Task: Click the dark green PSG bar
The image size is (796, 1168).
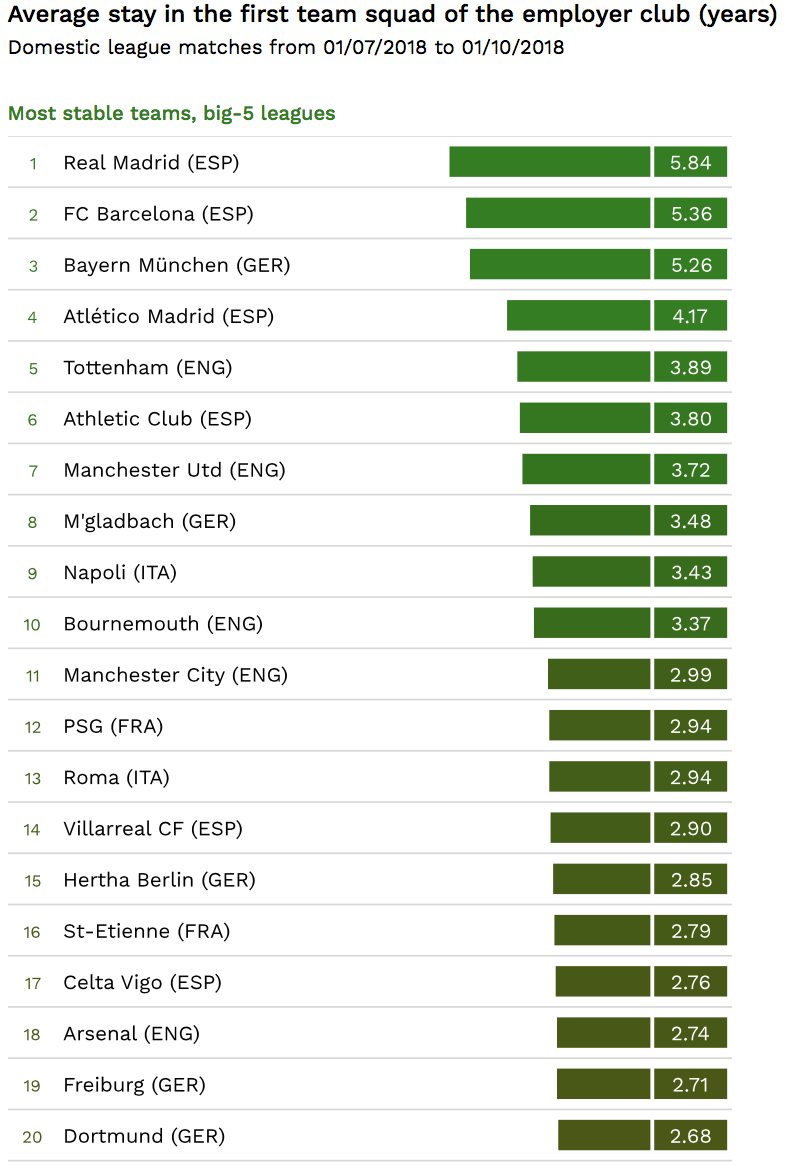Action: click(599, 726)
